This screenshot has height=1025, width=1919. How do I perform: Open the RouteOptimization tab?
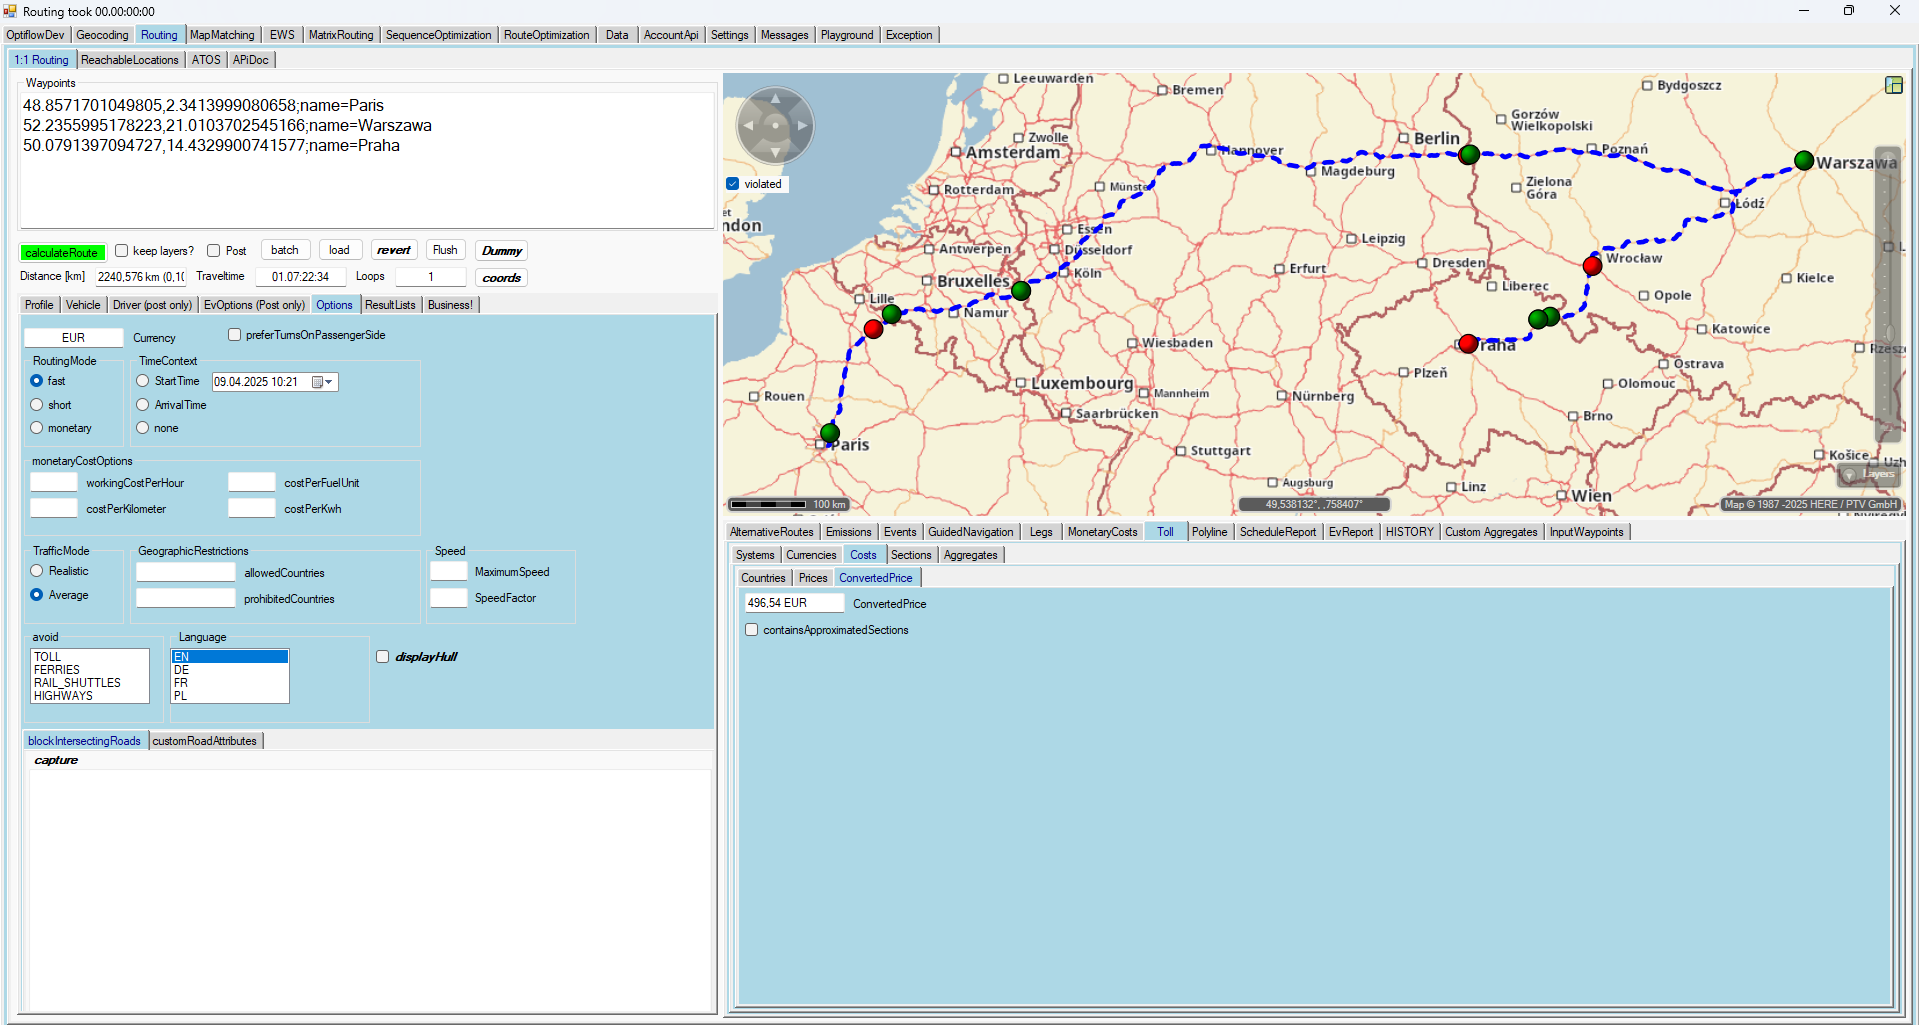tap(546, 35)
